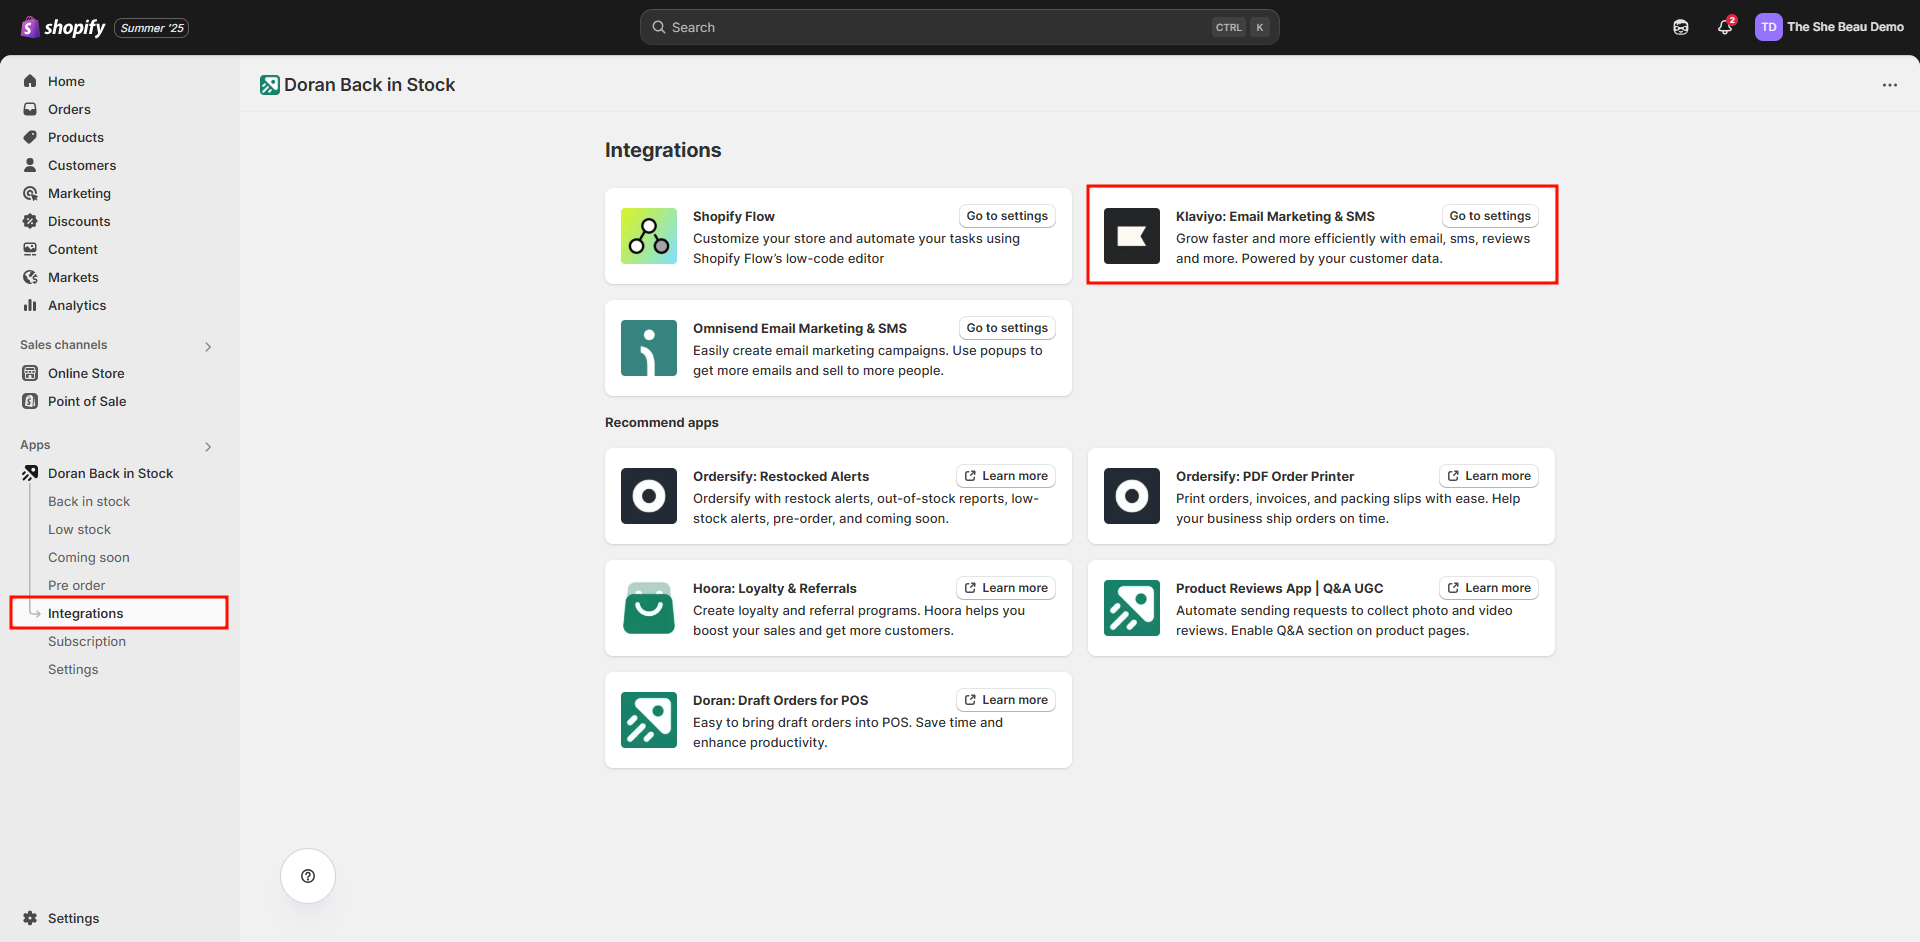Open the app's Settings submenu item

(73, 669)
